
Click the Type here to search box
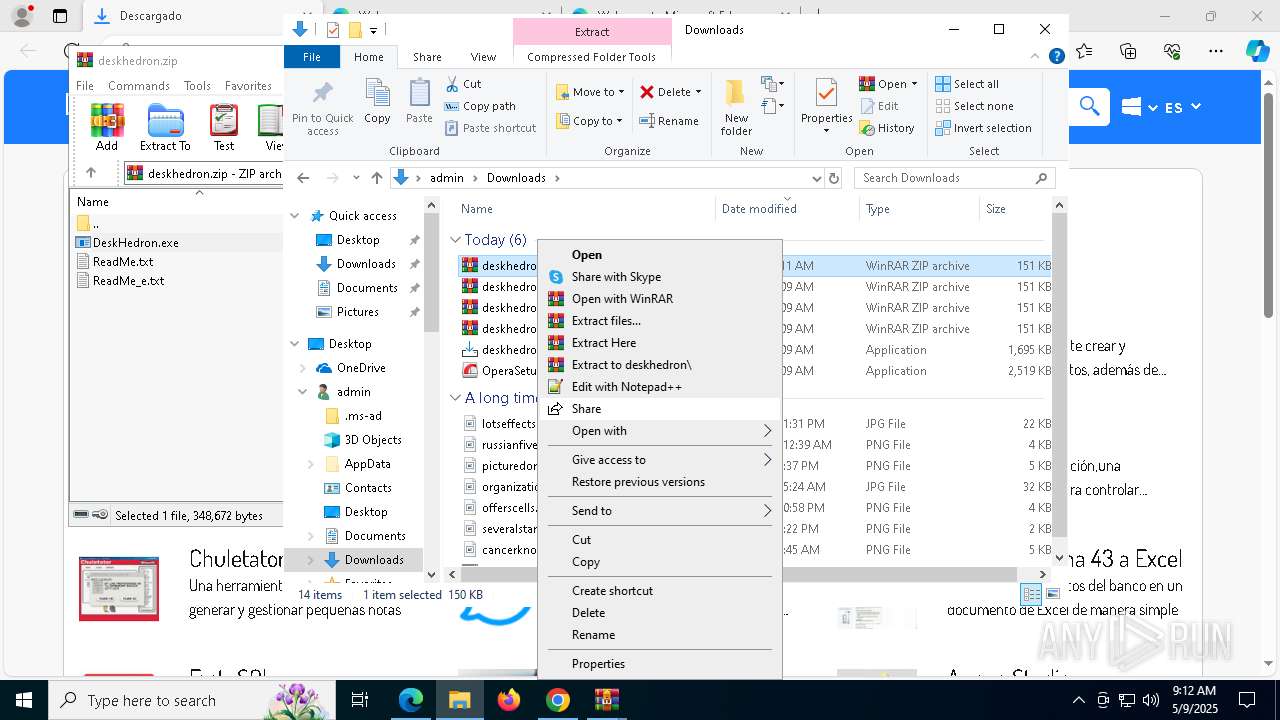(192, 700)
